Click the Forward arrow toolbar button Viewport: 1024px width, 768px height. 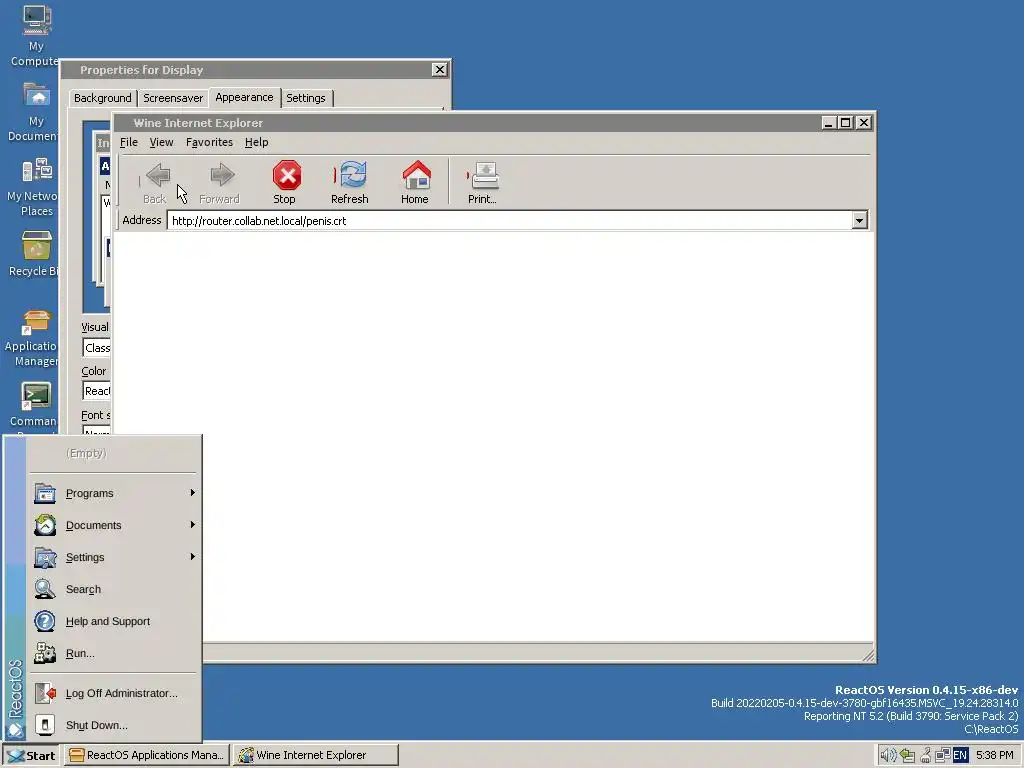[x=222, y=175]
